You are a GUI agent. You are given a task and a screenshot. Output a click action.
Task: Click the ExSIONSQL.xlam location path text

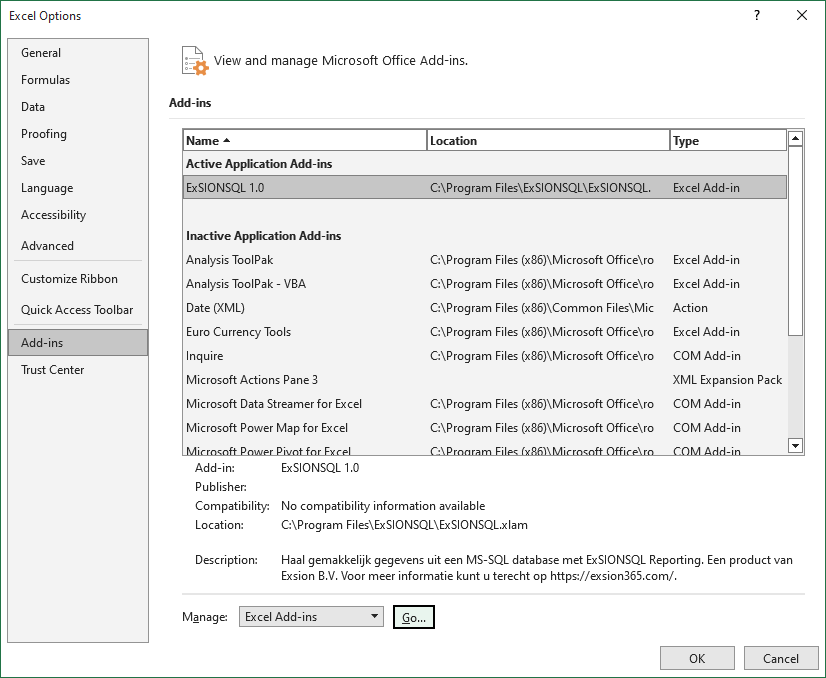tap(404, 525)
